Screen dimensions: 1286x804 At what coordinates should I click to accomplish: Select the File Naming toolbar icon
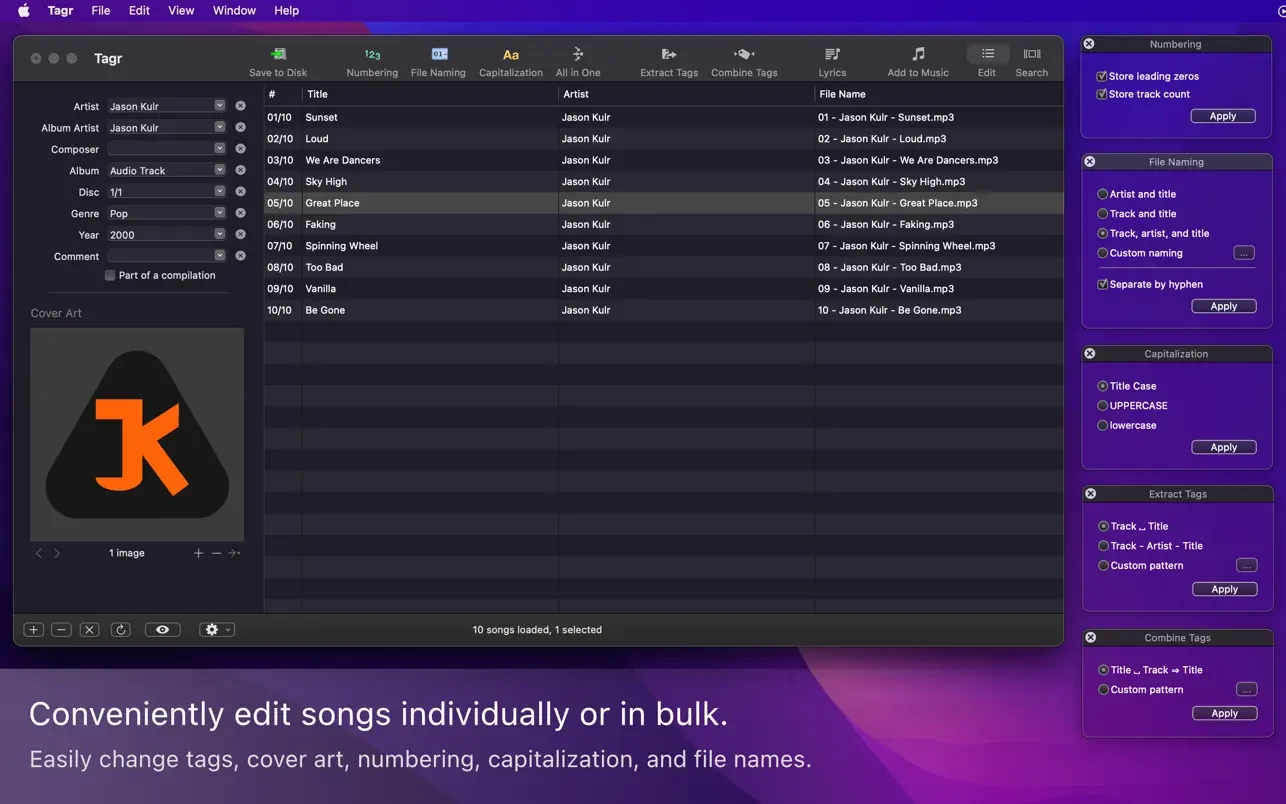437,58
